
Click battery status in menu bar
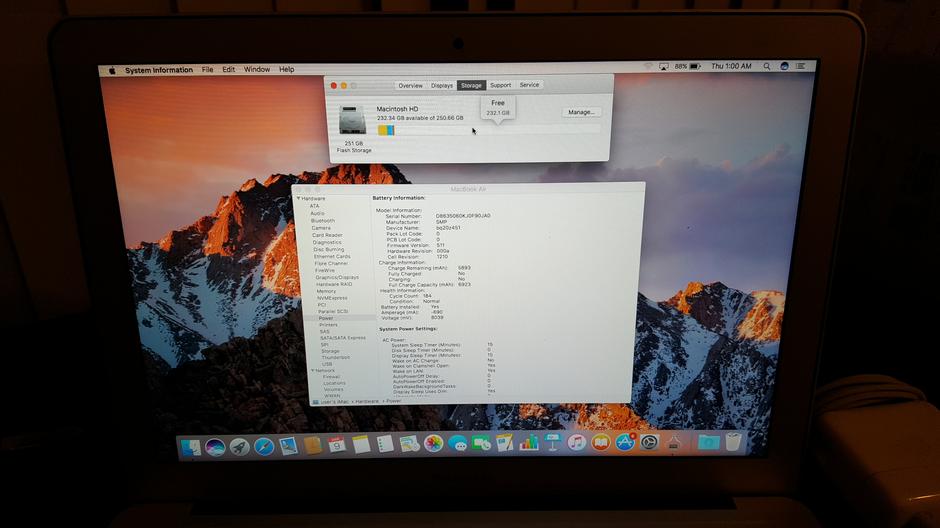[687, 67]
